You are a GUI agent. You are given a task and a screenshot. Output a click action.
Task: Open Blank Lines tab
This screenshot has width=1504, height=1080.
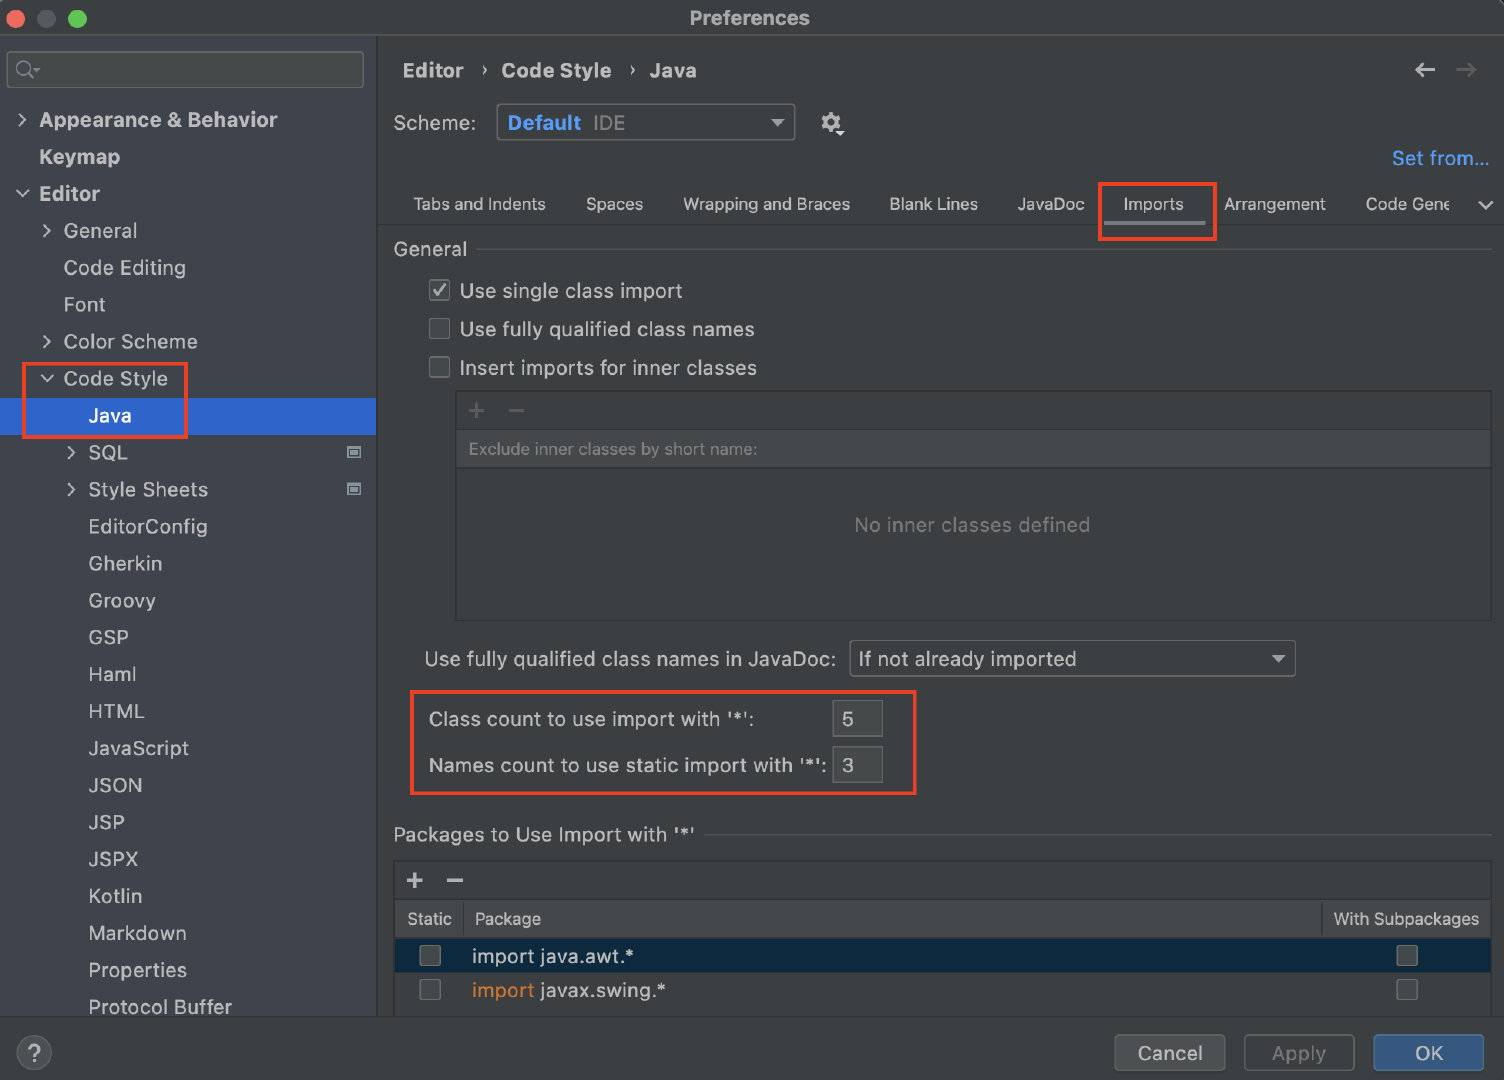coord(933,204)
